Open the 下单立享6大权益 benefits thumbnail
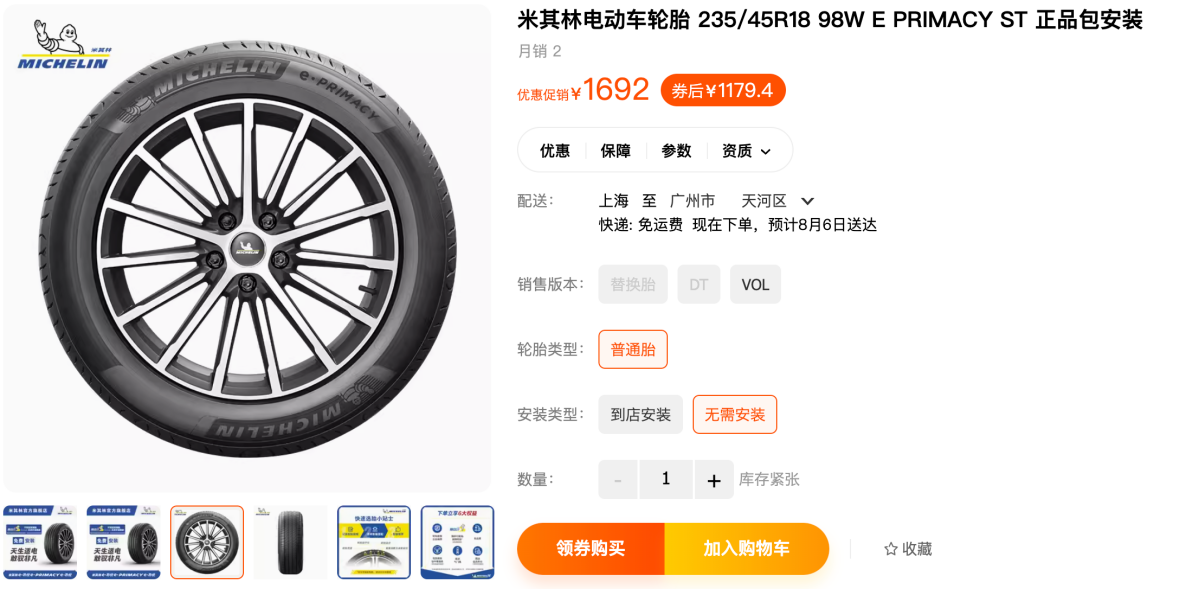The height and width of the screenshot is (589, 1199). click(457, 542)
